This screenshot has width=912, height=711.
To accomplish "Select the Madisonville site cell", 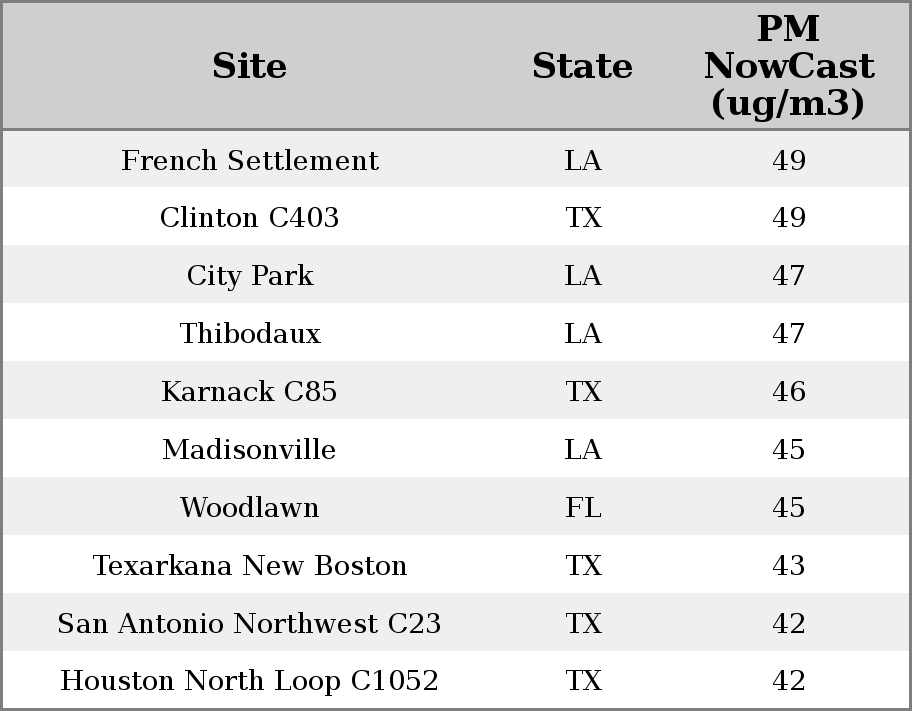I will [x=249, y=450].
